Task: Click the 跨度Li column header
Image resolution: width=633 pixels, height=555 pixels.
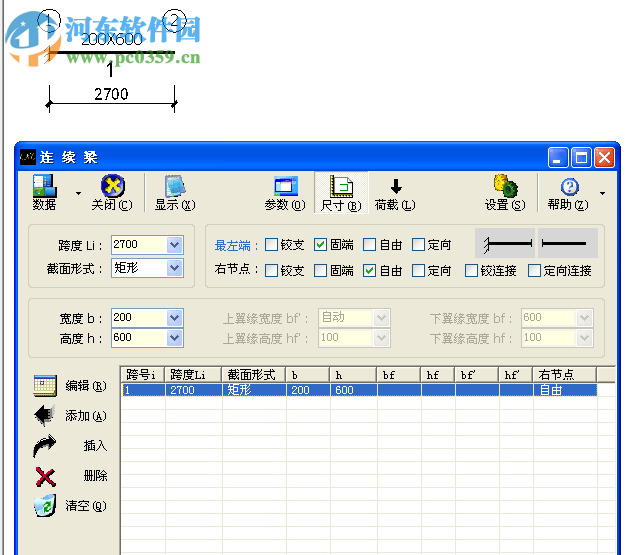Action: pyautogui.click(x=193, y=375)
